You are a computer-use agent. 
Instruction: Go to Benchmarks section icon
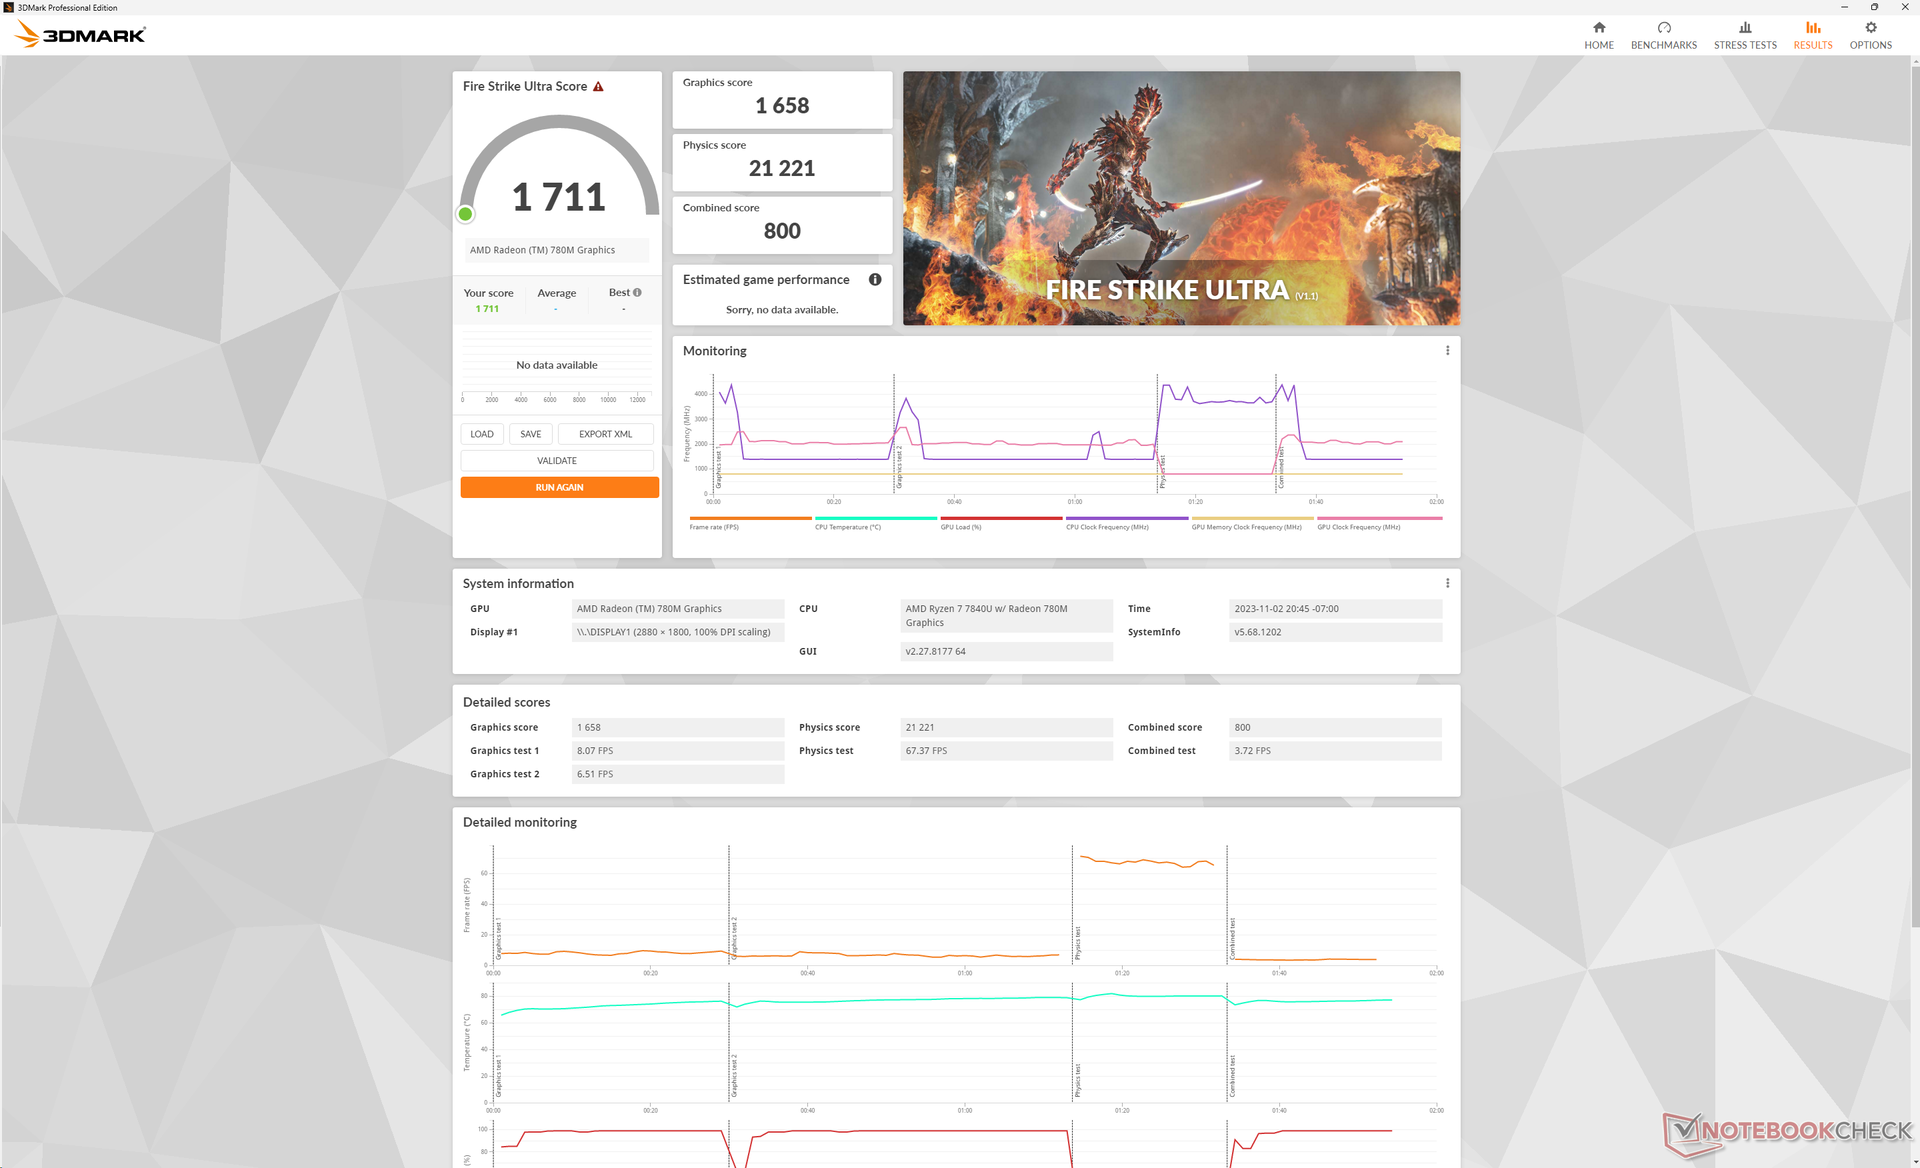click(x=1663, y=28)
